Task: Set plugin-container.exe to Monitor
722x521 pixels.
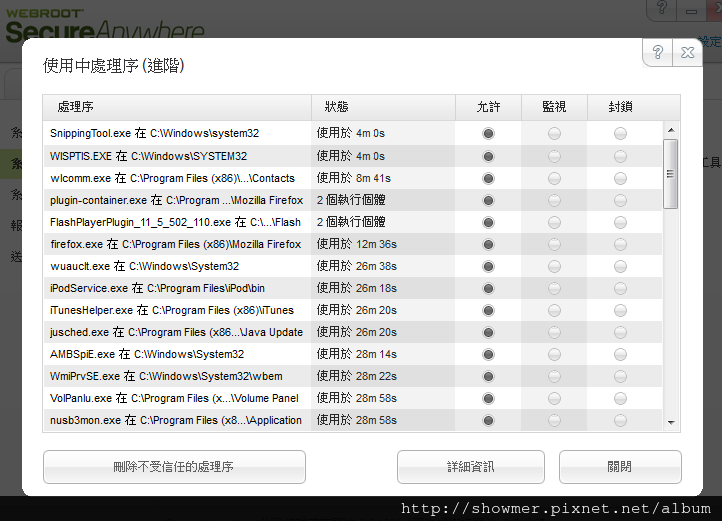Action: click(x=554, y=200)
